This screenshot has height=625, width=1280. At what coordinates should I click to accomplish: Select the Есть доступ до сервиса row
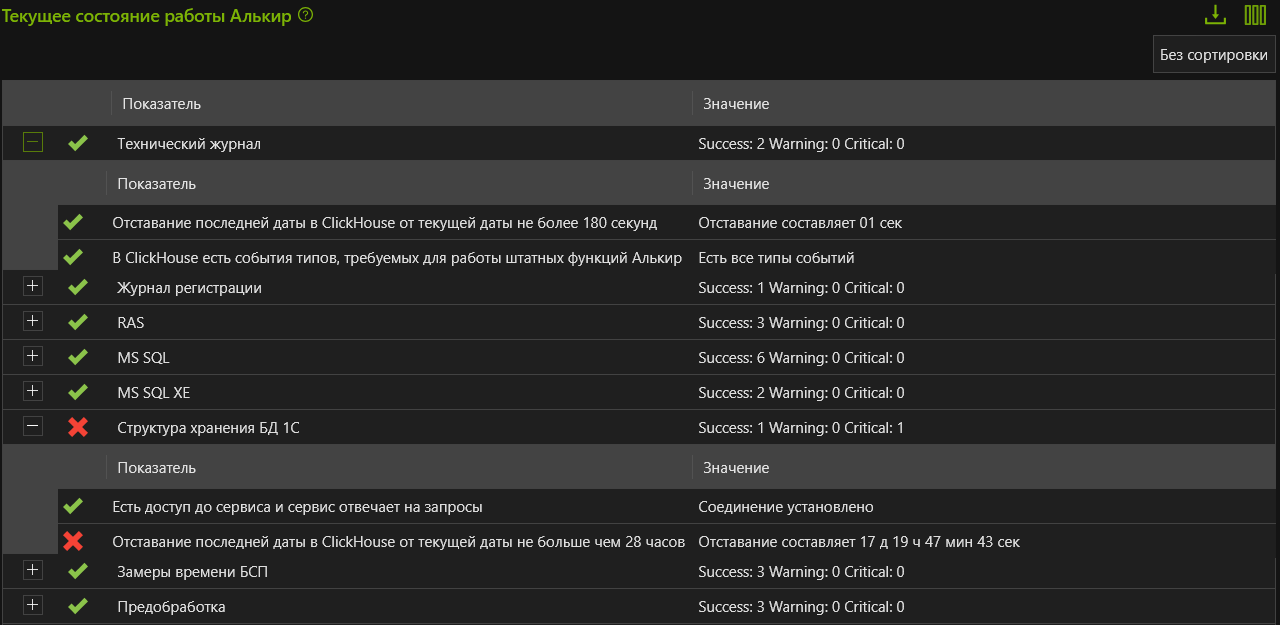[x=297, y=507]
